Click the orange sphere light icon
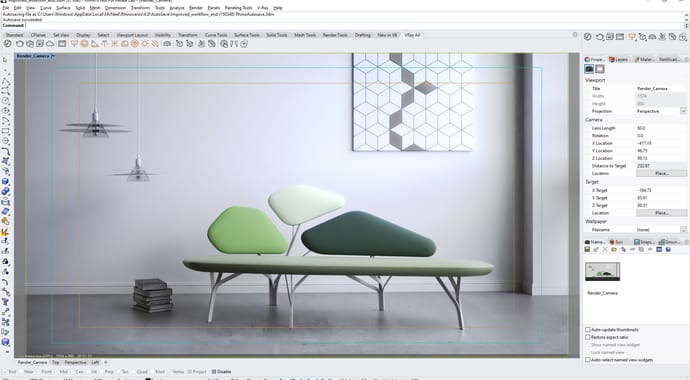 (x=84, y=44)
